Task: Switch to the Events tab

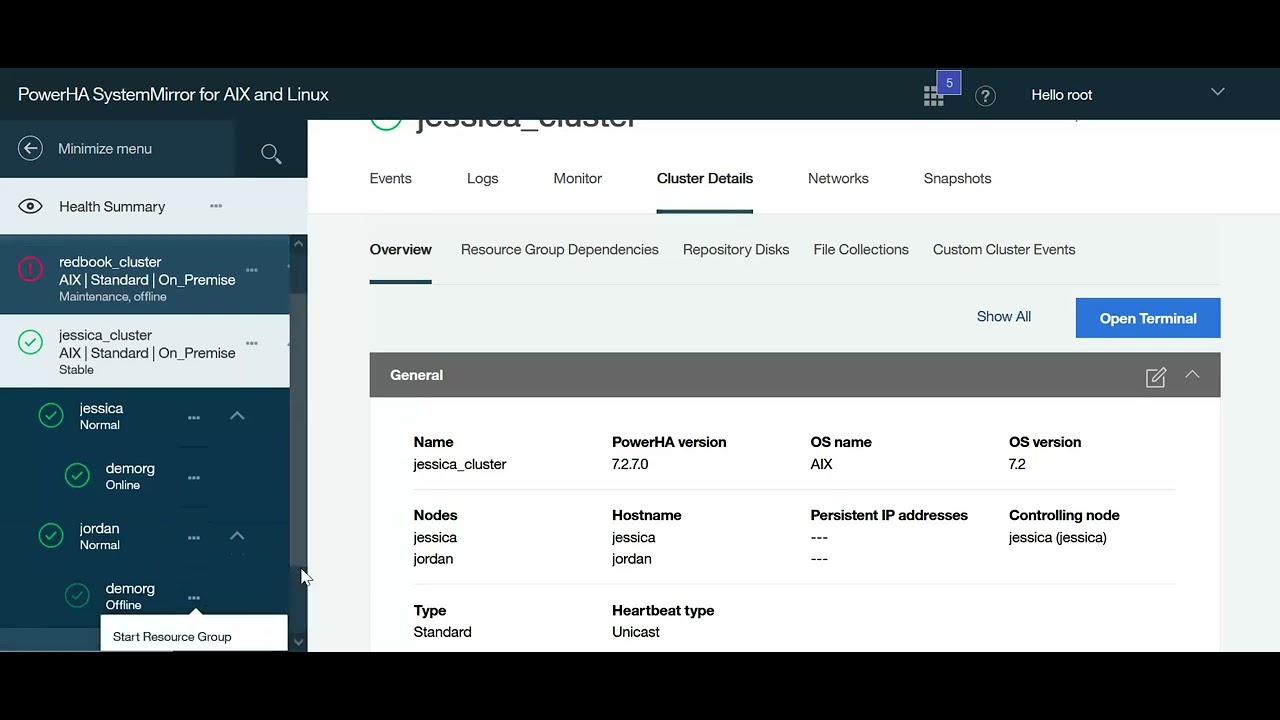Action: pos(390,178)
